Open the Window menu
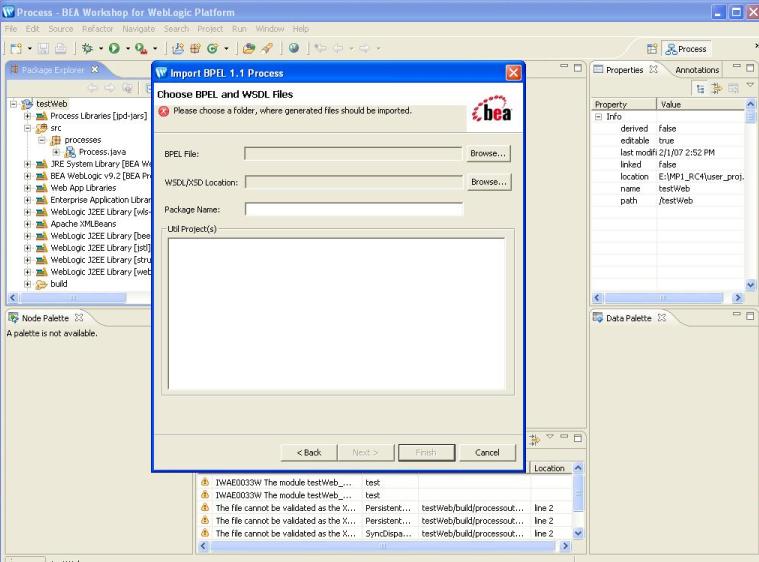Screen dimensions: 759x562 coord(270,29)
